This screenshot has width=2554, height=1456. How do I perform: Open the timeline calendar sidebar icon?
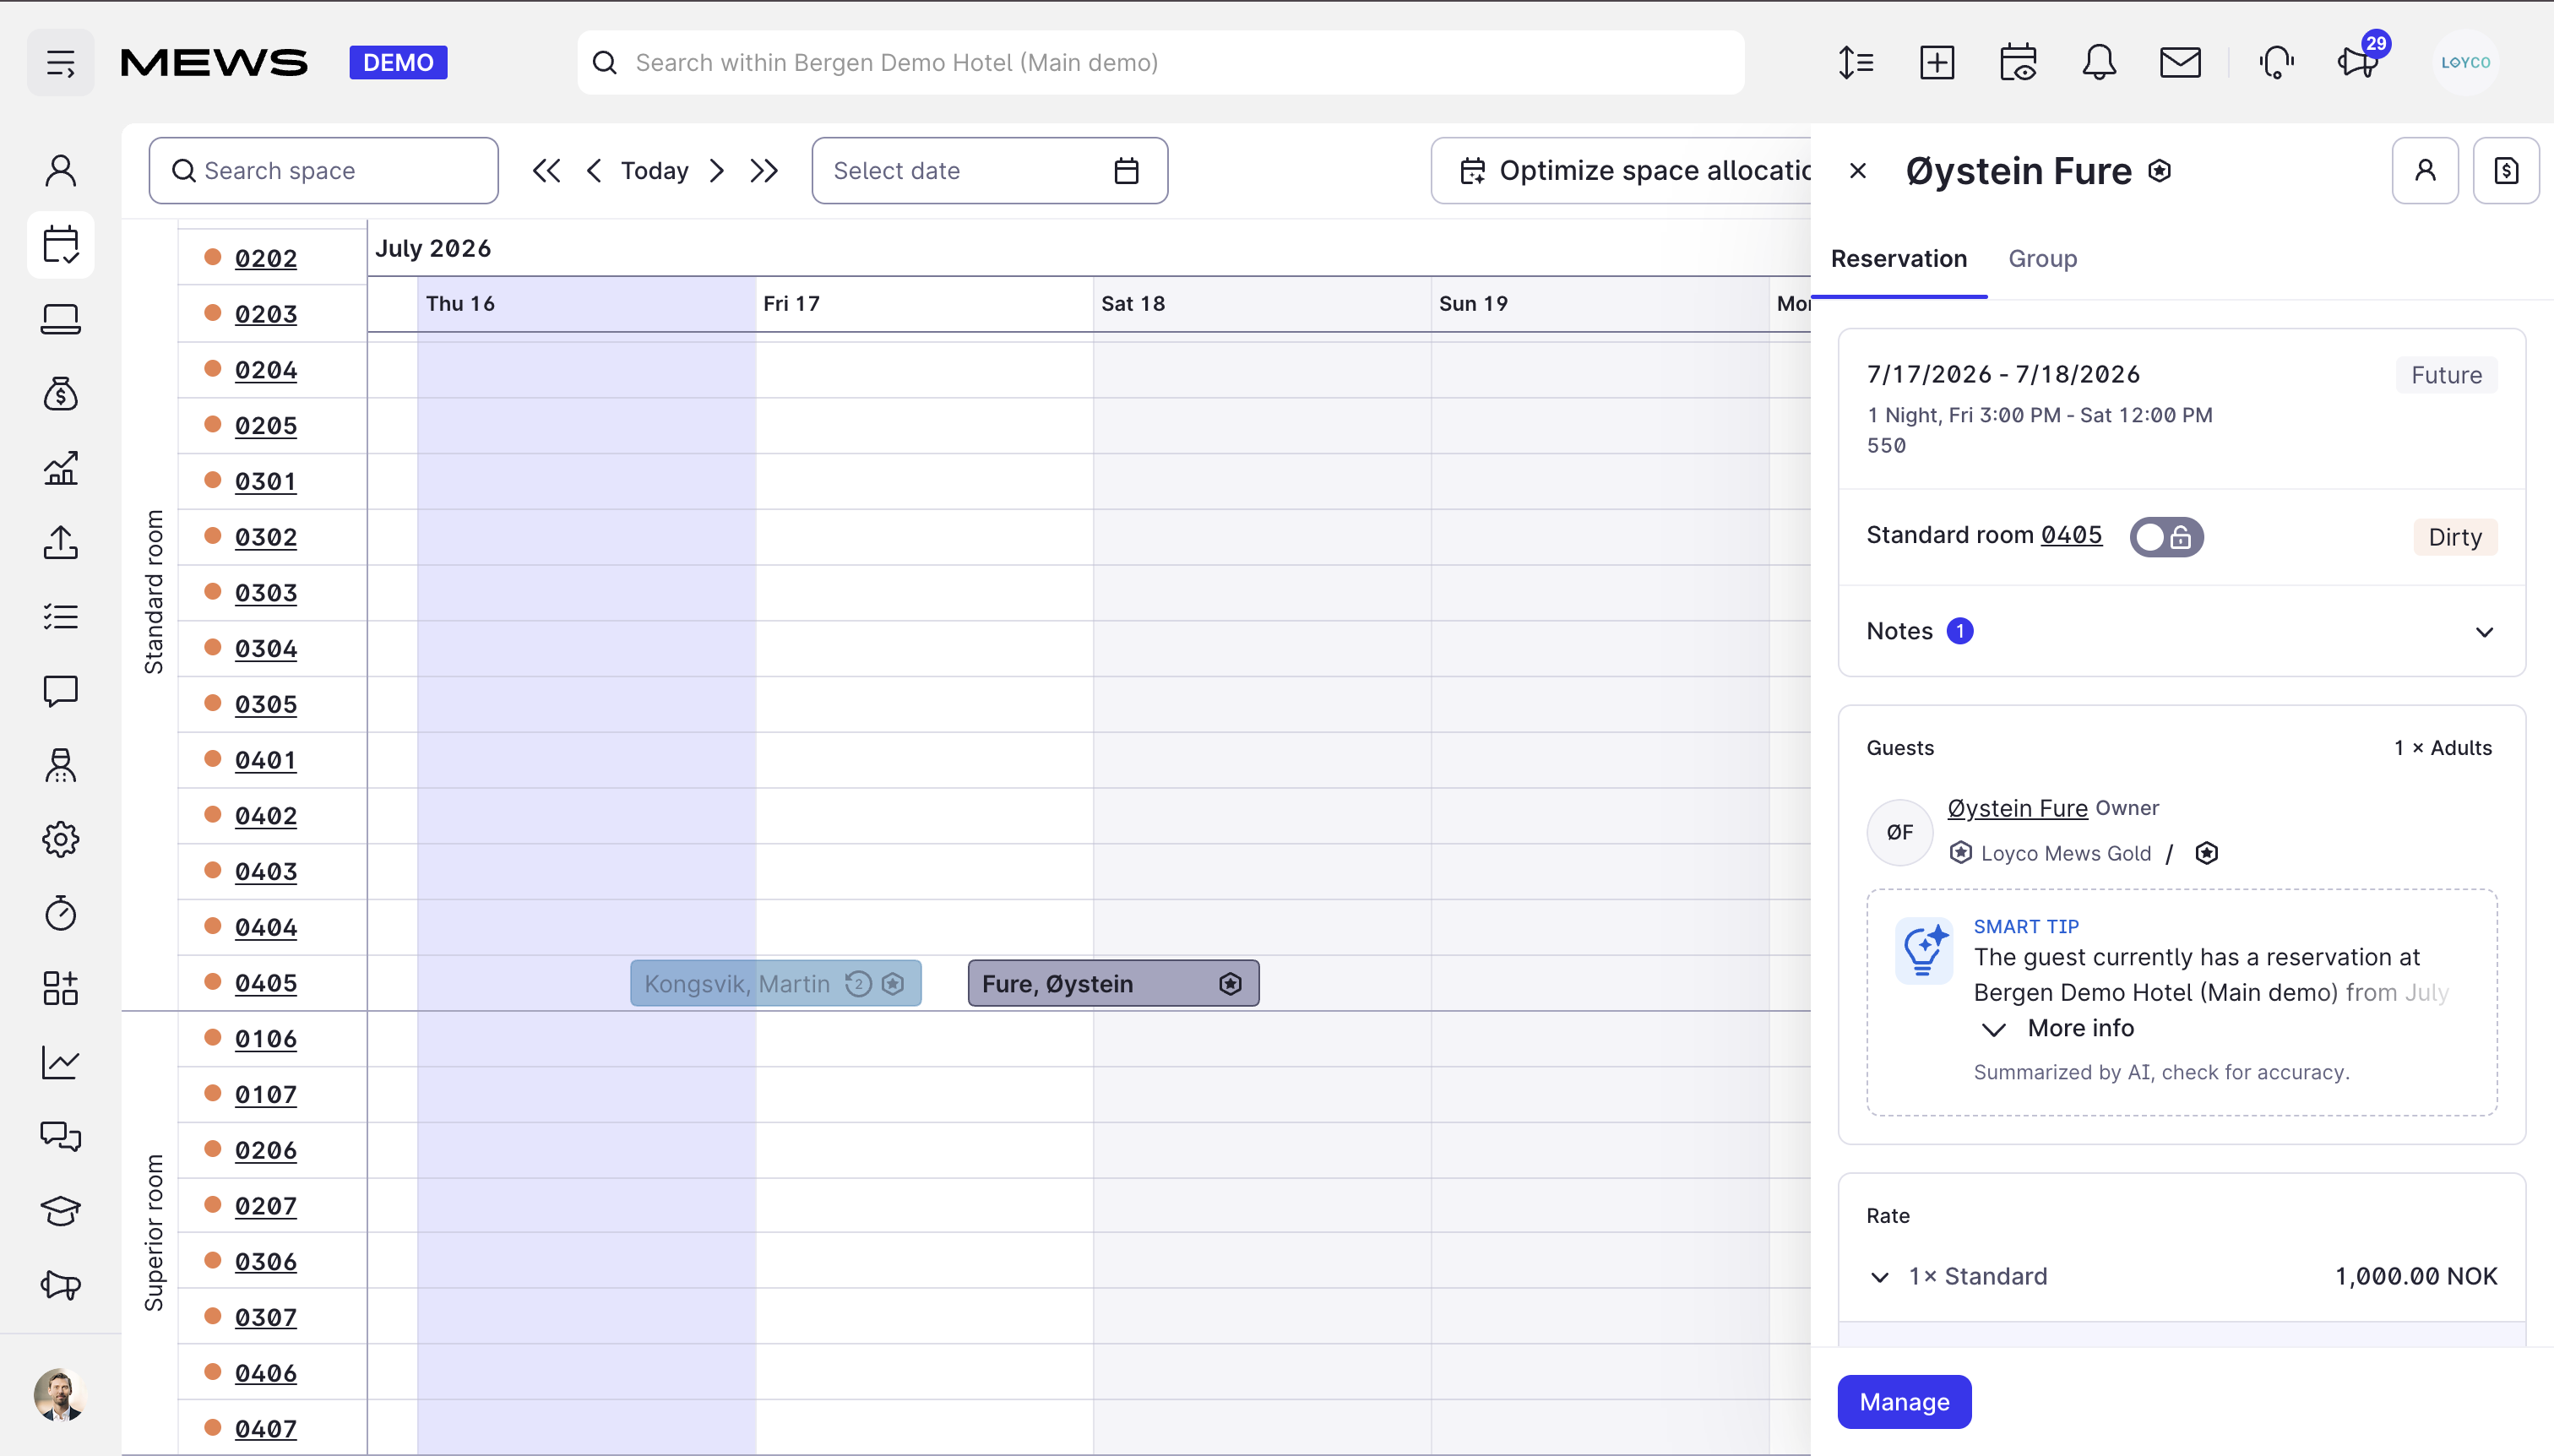pos(61,245)
